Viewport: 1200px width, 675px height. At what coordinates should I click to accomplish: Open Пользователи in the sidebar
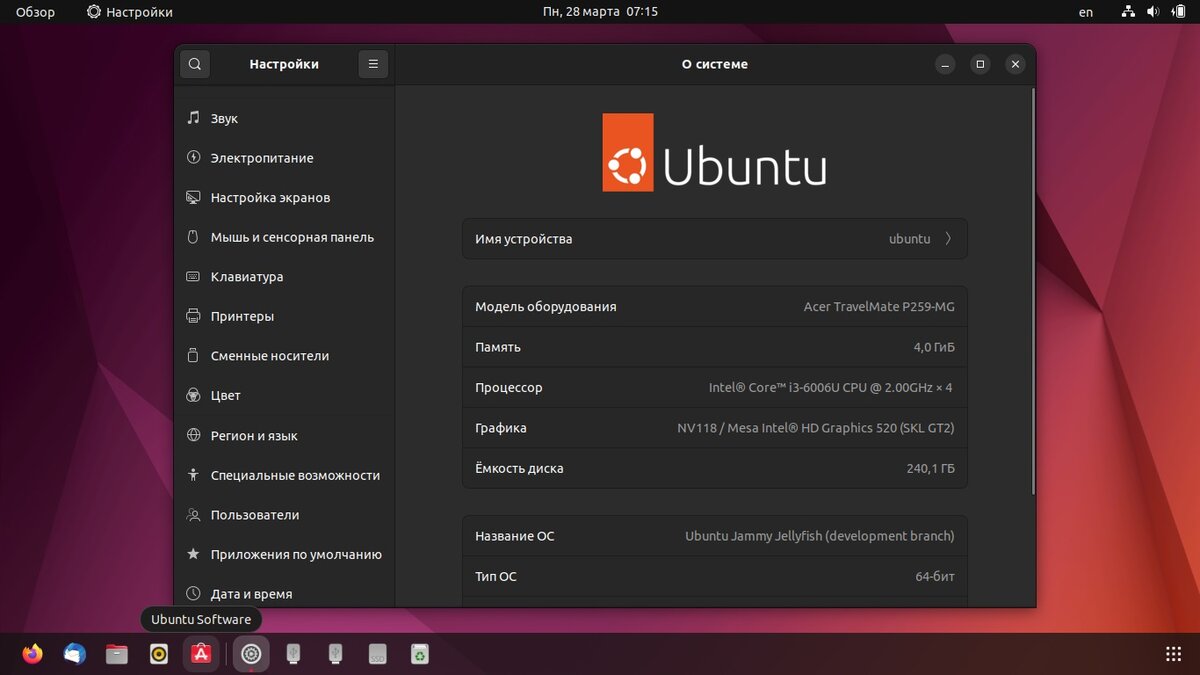click(x=284, y=515)
